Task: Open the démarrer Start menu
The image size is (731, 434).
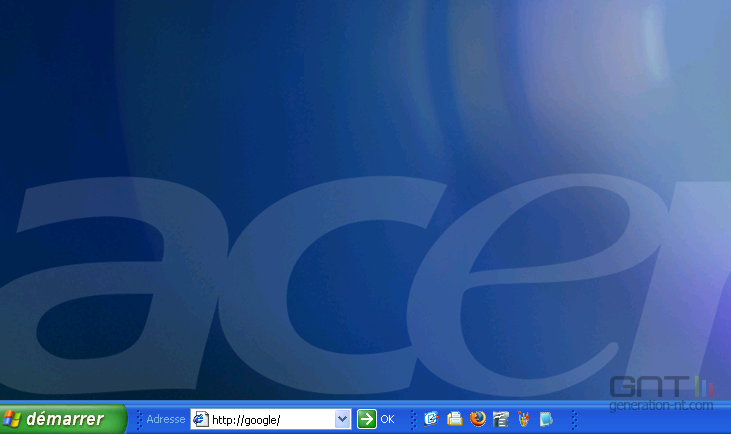Action: click(63, 419)
